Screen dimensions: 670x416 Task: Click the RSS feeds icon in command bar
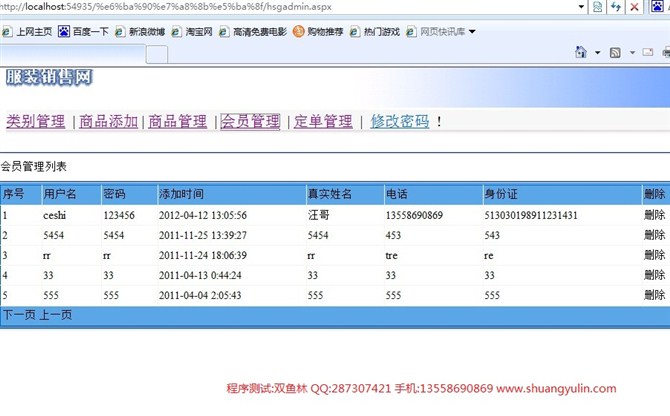click(x=615, y=52)
